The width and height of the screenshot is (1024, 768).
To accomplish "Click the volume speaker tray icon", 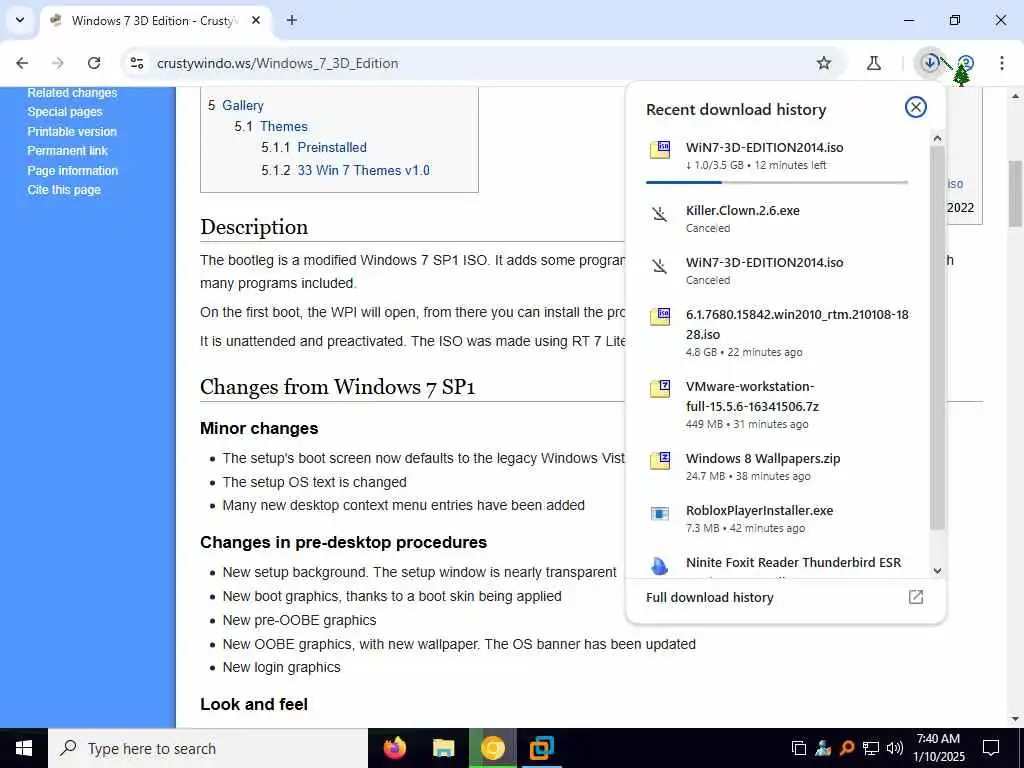I will click(x=895, y=748).
